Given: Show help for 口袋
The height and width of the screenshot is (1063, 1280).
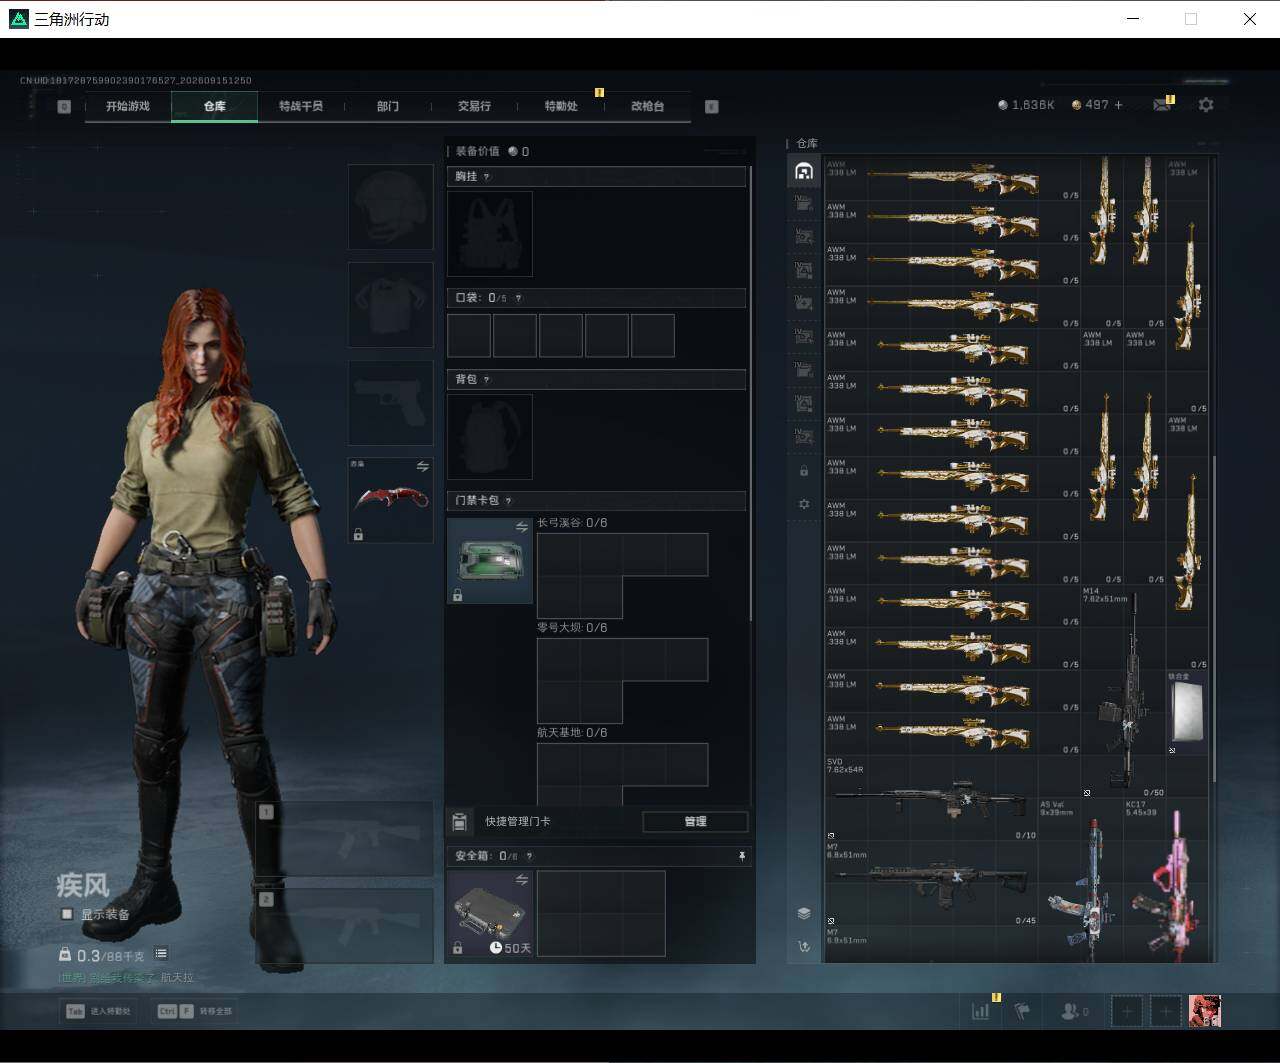Looking at the screenshot, I should point(518,298).
